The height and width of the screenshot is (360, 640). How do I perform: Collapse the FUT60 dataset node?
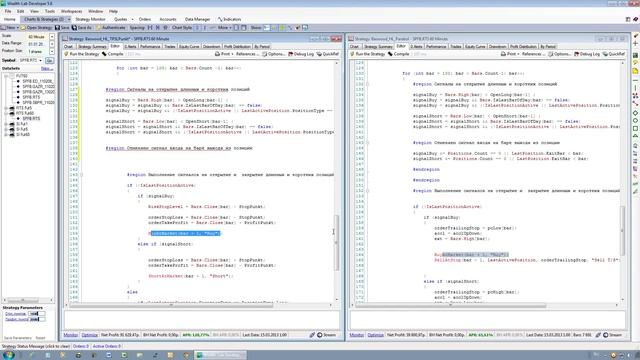pos(6,76)
